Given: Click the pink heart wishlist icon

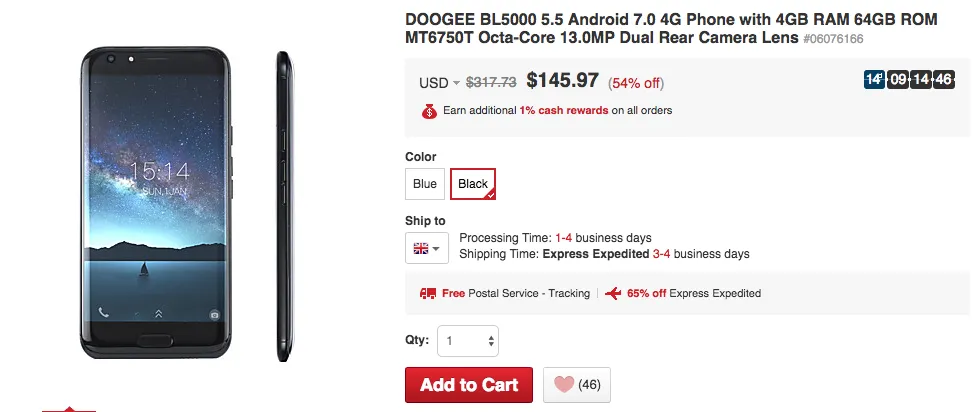Looking at the screenshot, I should click(564, 385).
